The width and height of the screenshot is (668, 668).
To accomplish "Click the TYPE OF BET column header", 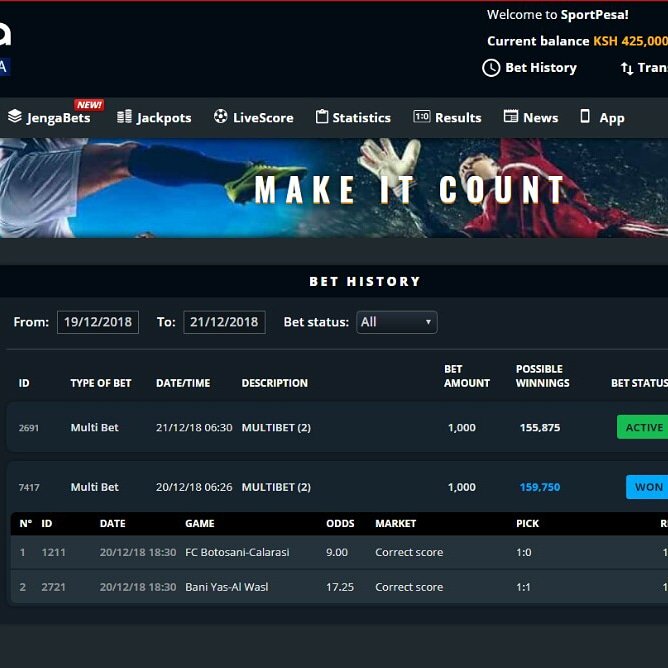I will point(101,383).
